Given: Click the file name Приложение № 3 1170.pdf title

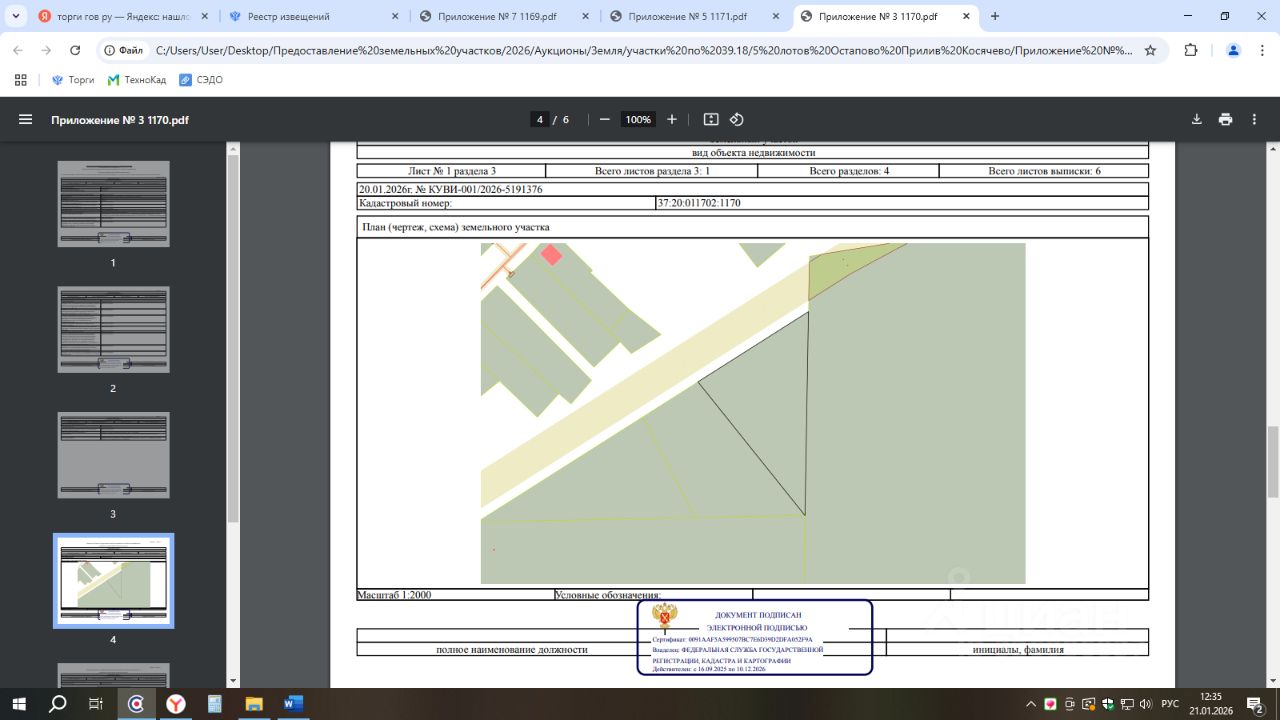Looking at the screenshot, I should [120, 120].
